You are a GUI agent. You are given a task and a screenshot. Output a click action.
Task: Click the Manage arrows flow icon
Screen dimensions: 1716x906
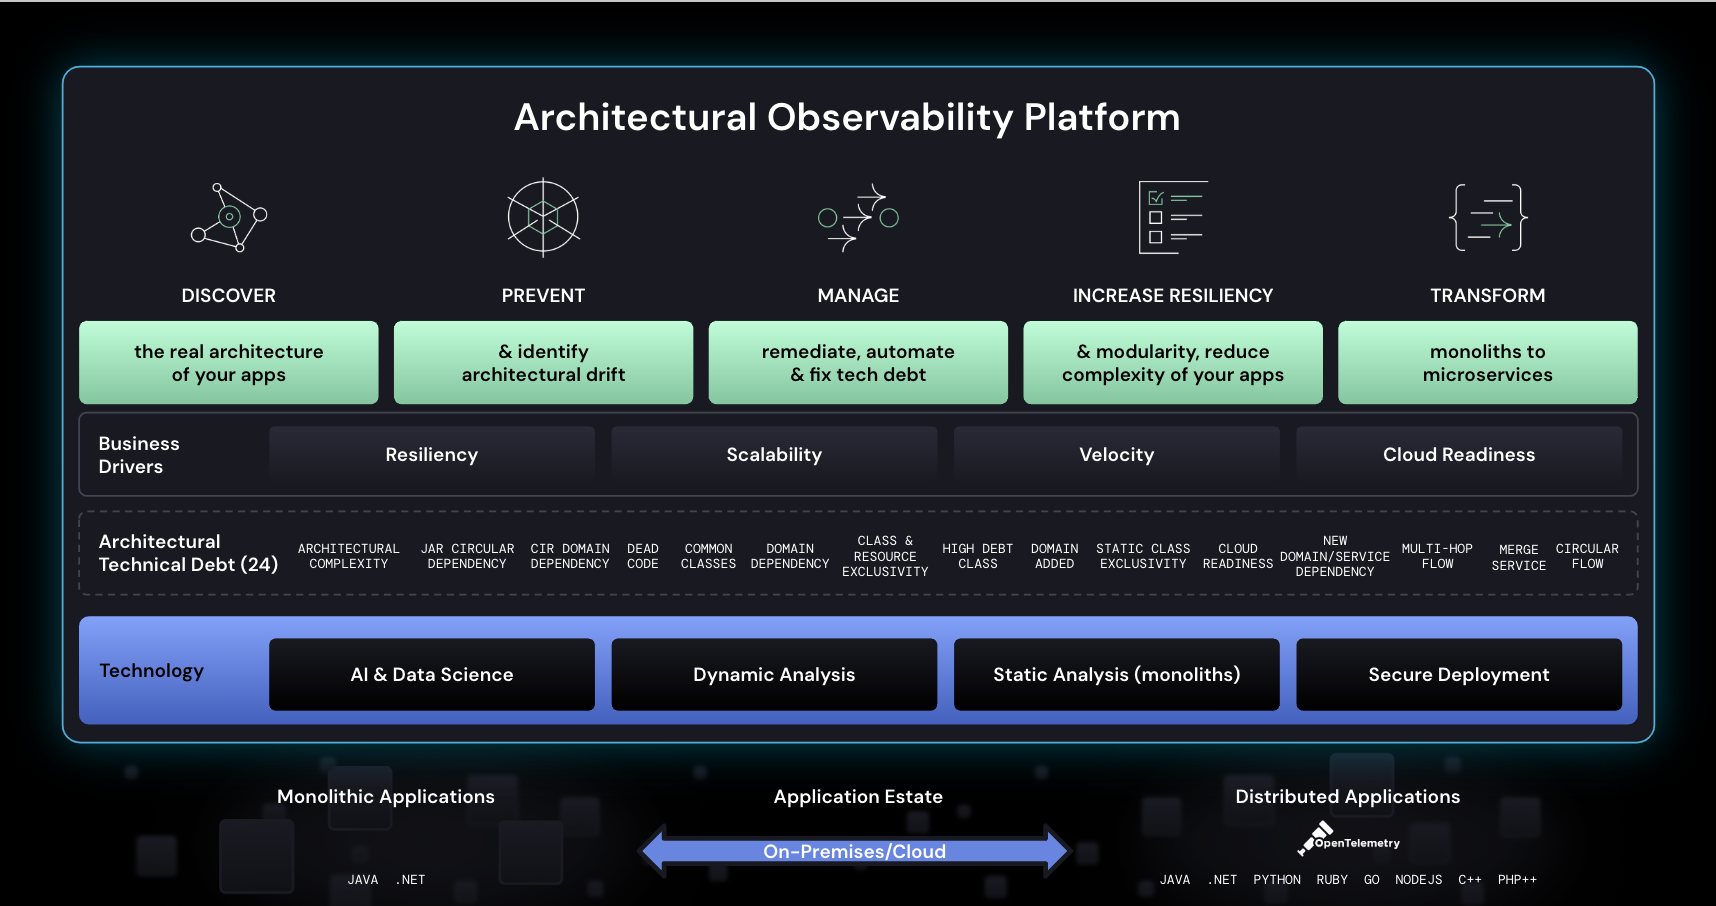tap(858, 217)
